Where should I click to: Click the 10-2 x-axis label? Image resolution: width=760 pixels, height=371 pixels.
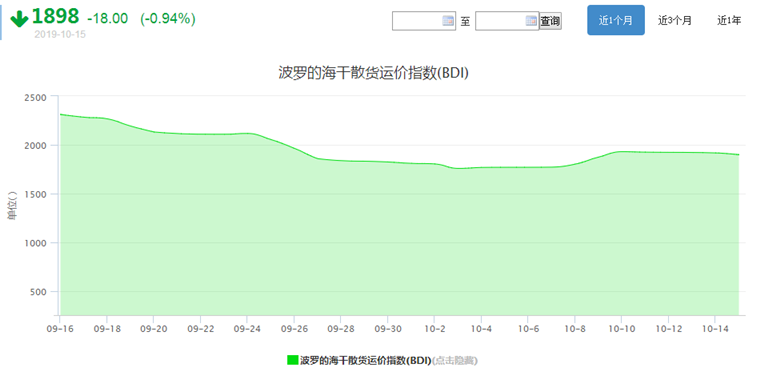coord(434,329)
